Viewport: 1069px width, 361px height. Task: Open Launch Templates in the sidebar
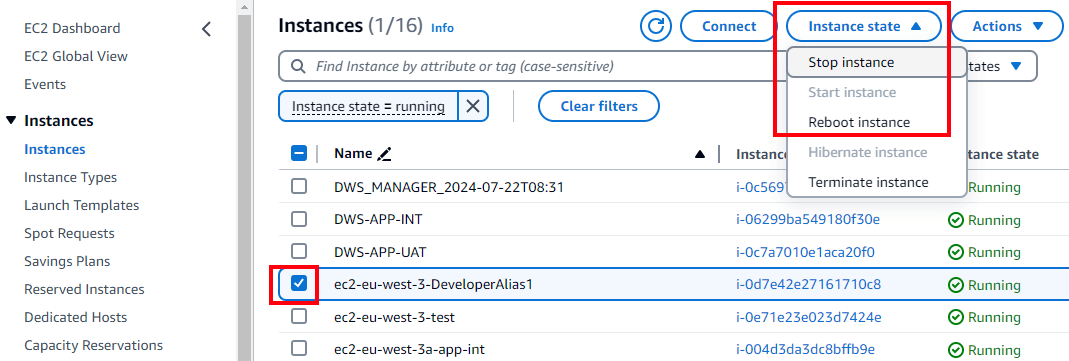81,205
